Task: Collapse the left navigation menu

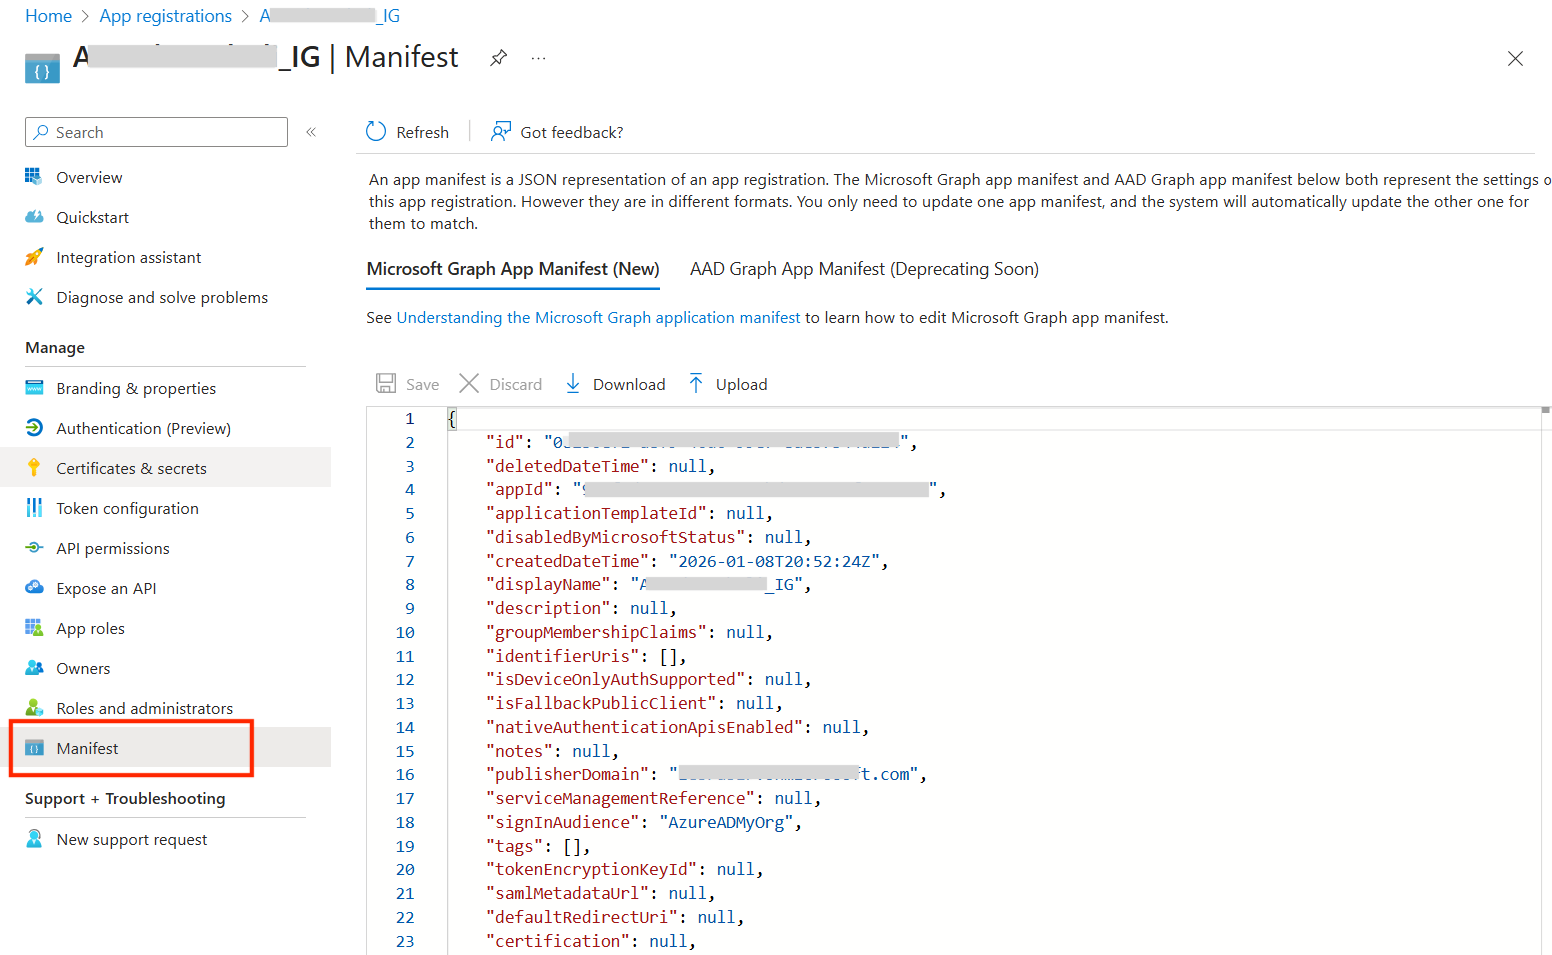Action: (311, 132)
